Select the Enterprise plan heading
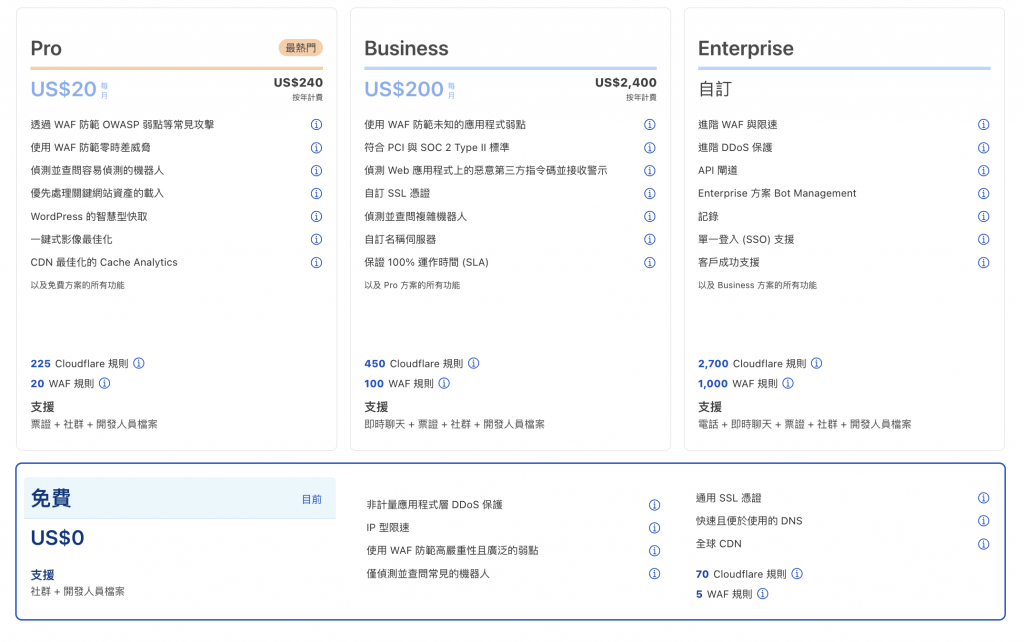 coord(746,48)
